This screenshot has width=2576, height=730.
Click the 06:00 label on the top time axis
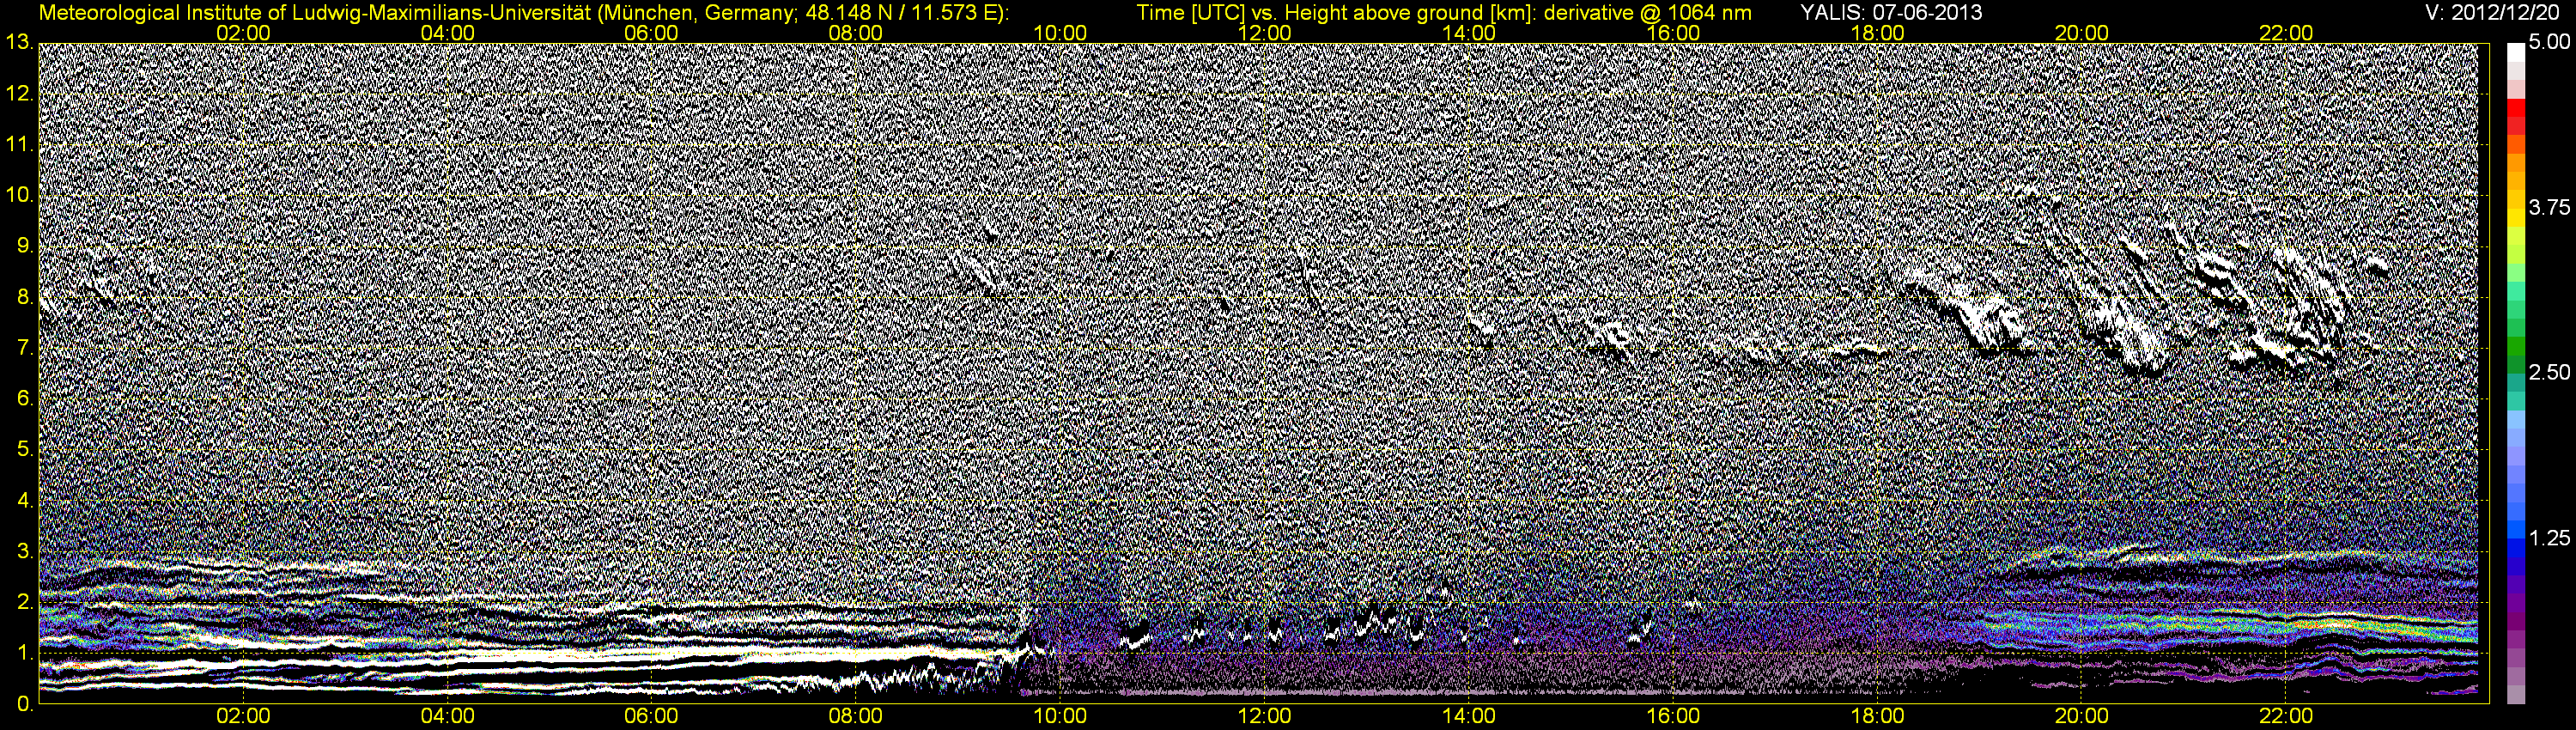click(x=651, y=33)
